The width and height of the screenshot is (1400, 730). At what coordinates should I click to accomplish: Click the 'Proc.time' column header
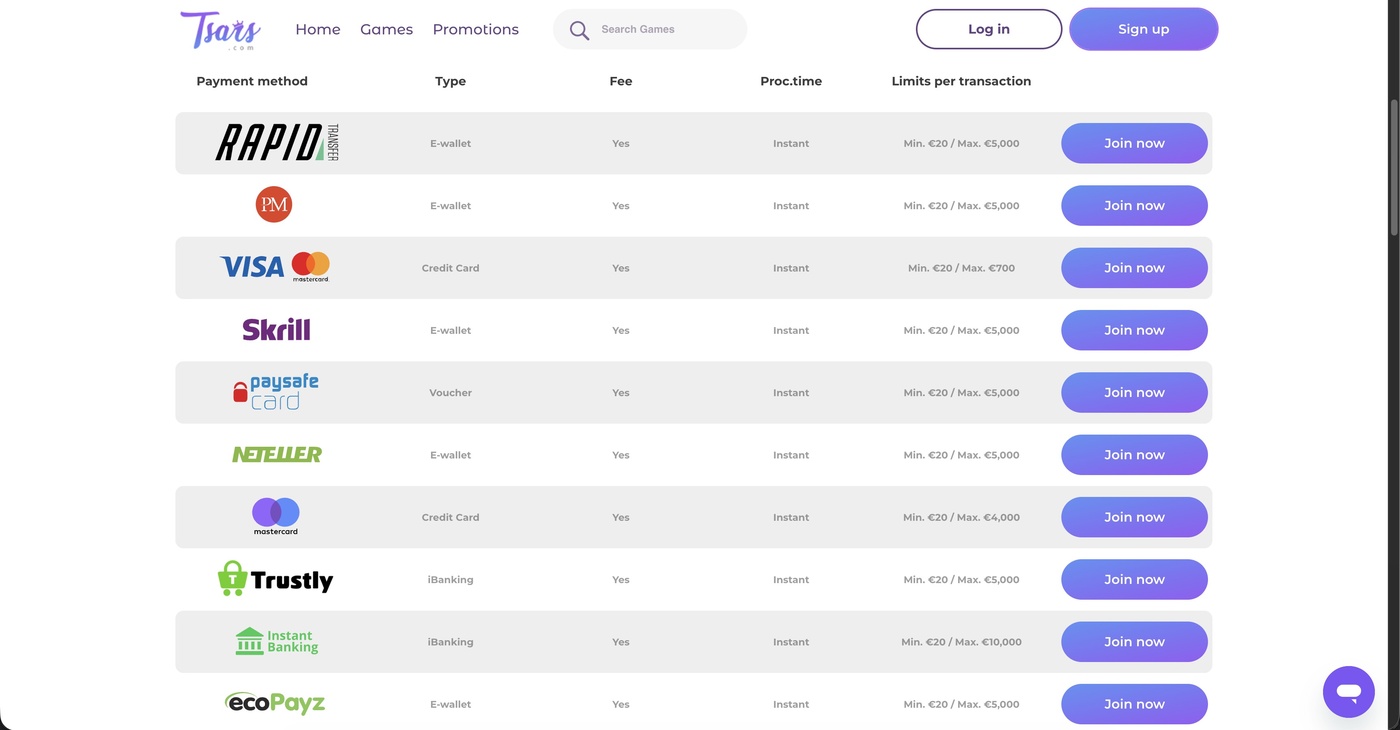(x=791, y=81)
